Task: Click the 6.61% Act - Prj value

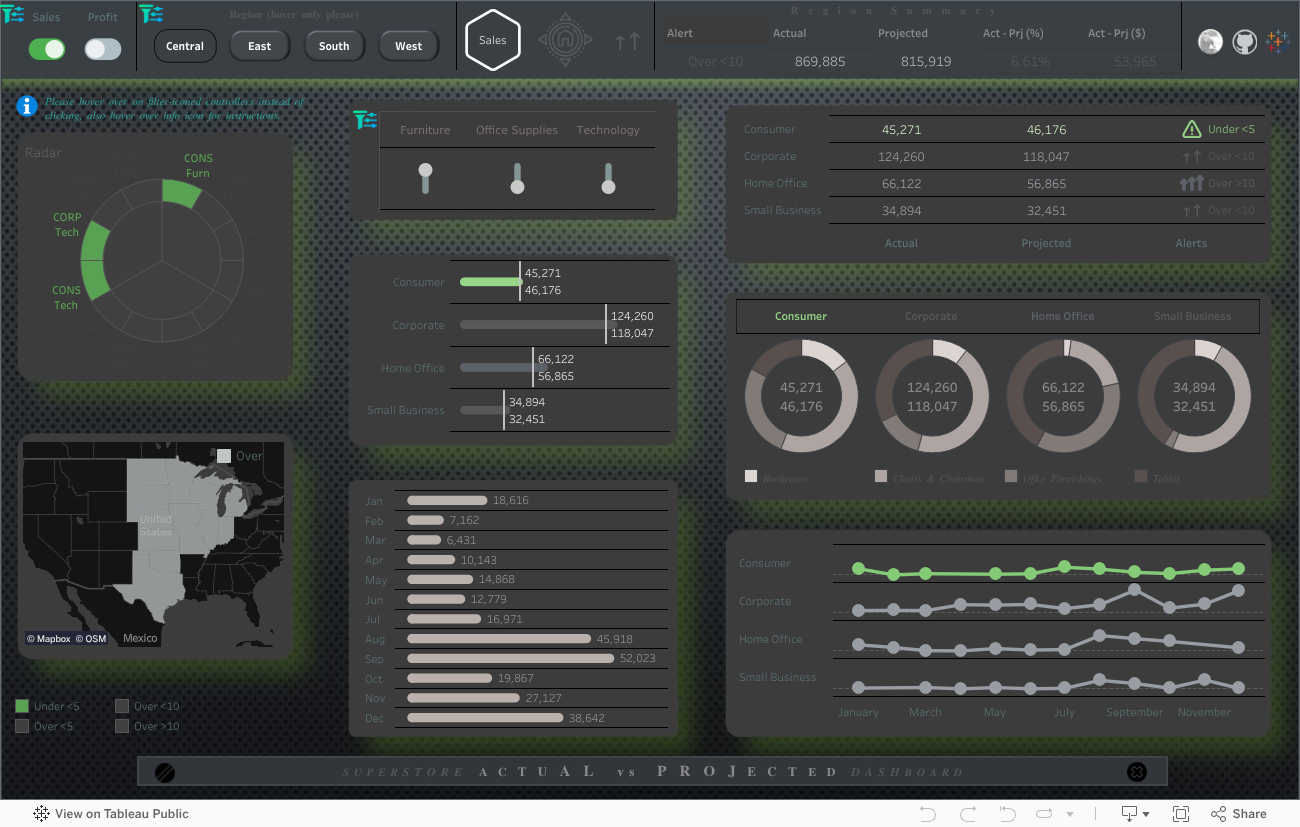Action: pyautogui.click(x=1030, y=62)
